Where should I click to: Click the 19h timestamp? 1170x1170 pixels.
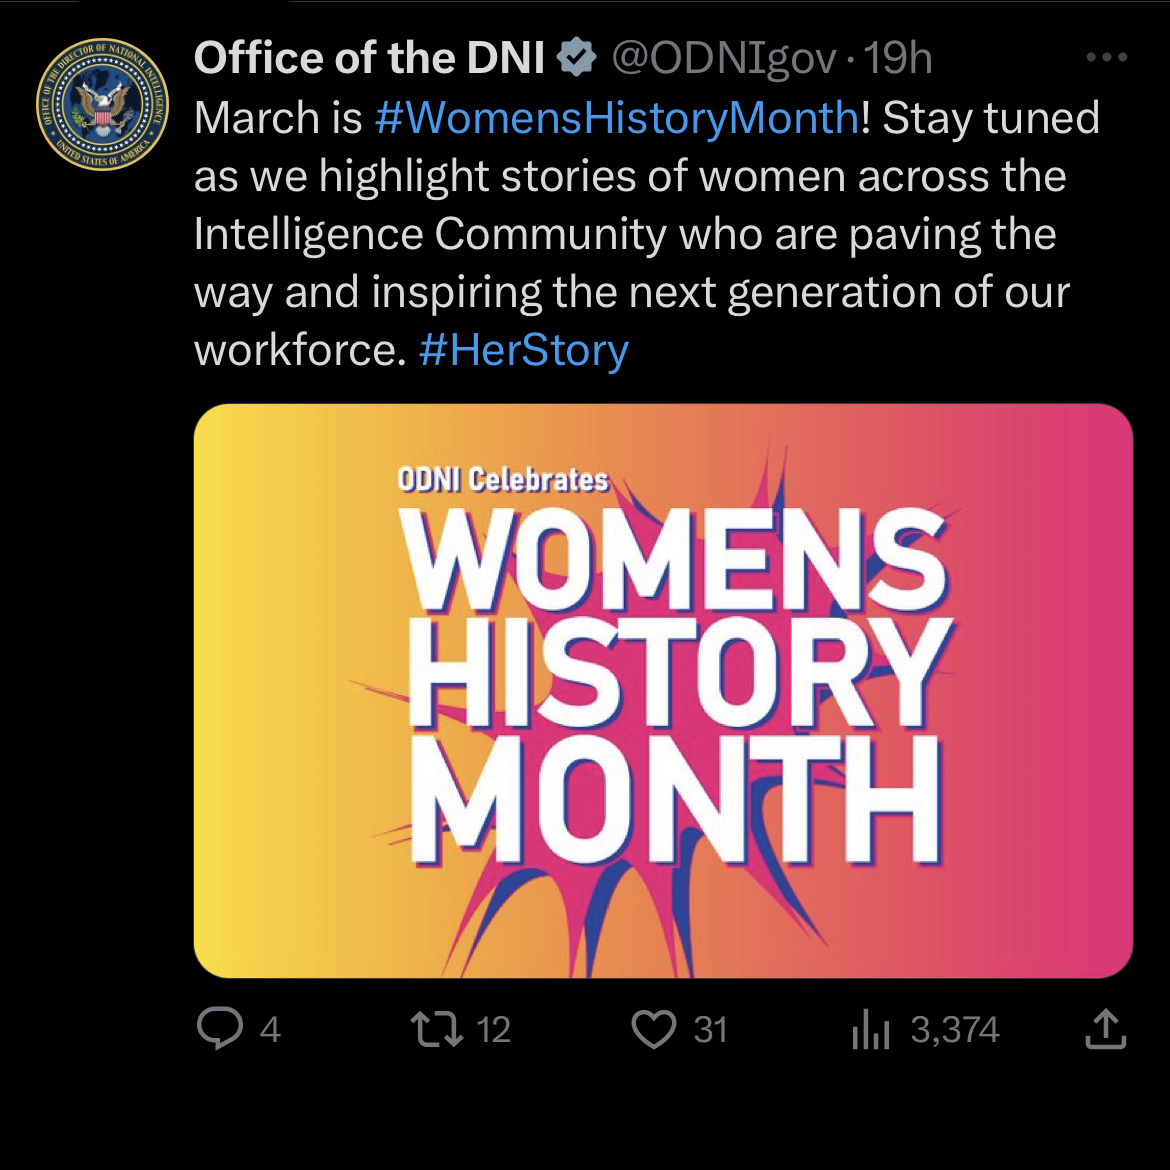coord(898,58)
